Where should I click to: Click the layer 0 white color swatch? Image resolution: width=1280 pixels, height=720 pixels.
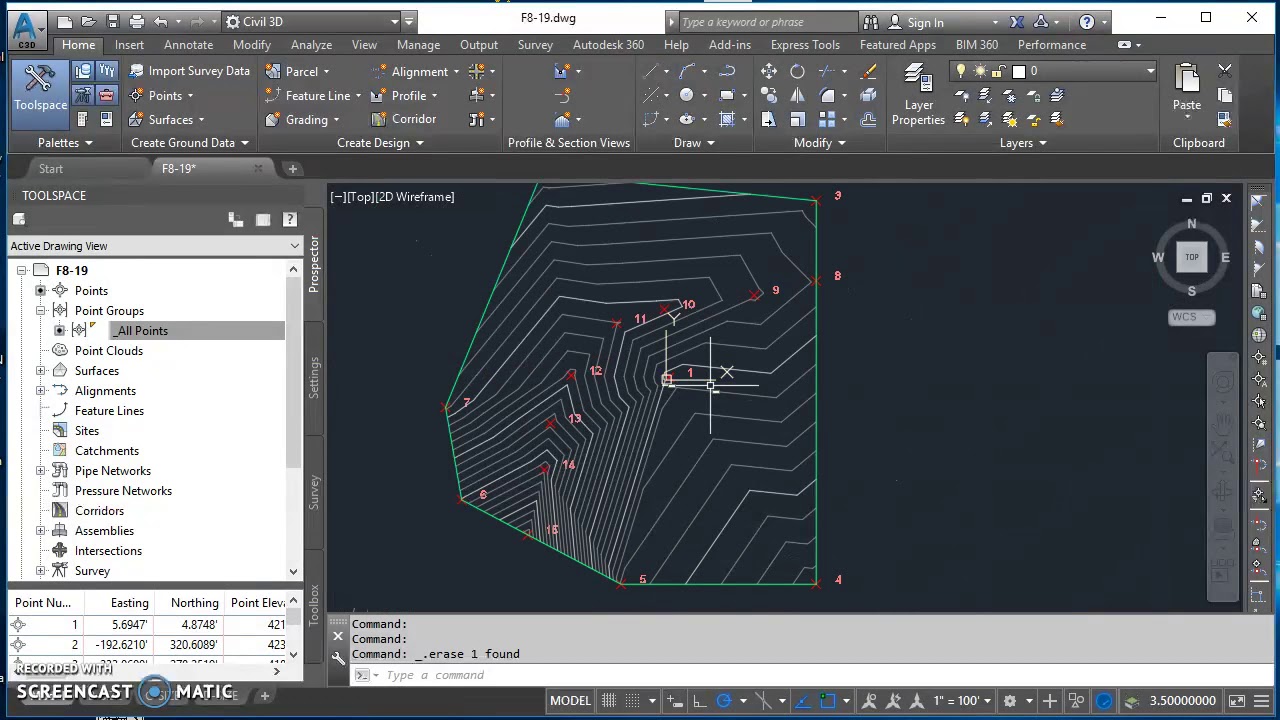coord(1019,71)
